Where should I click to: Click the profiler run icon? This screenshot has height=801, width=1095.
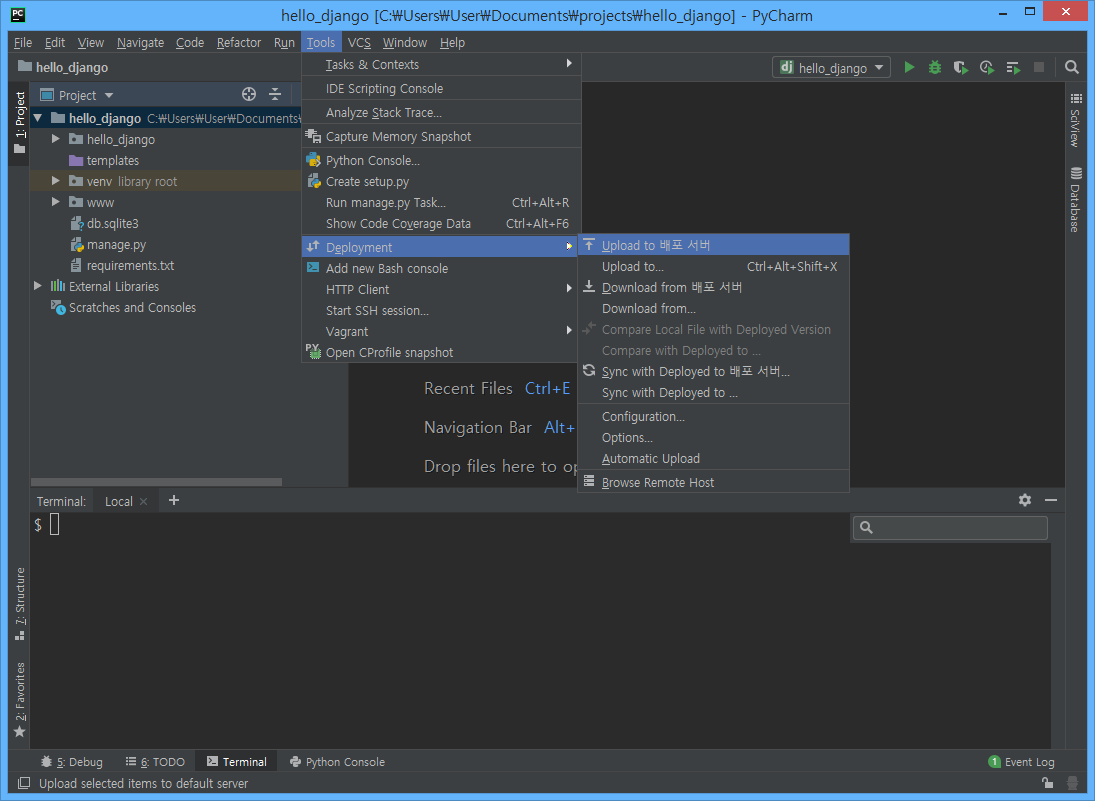tap(987, 67)
